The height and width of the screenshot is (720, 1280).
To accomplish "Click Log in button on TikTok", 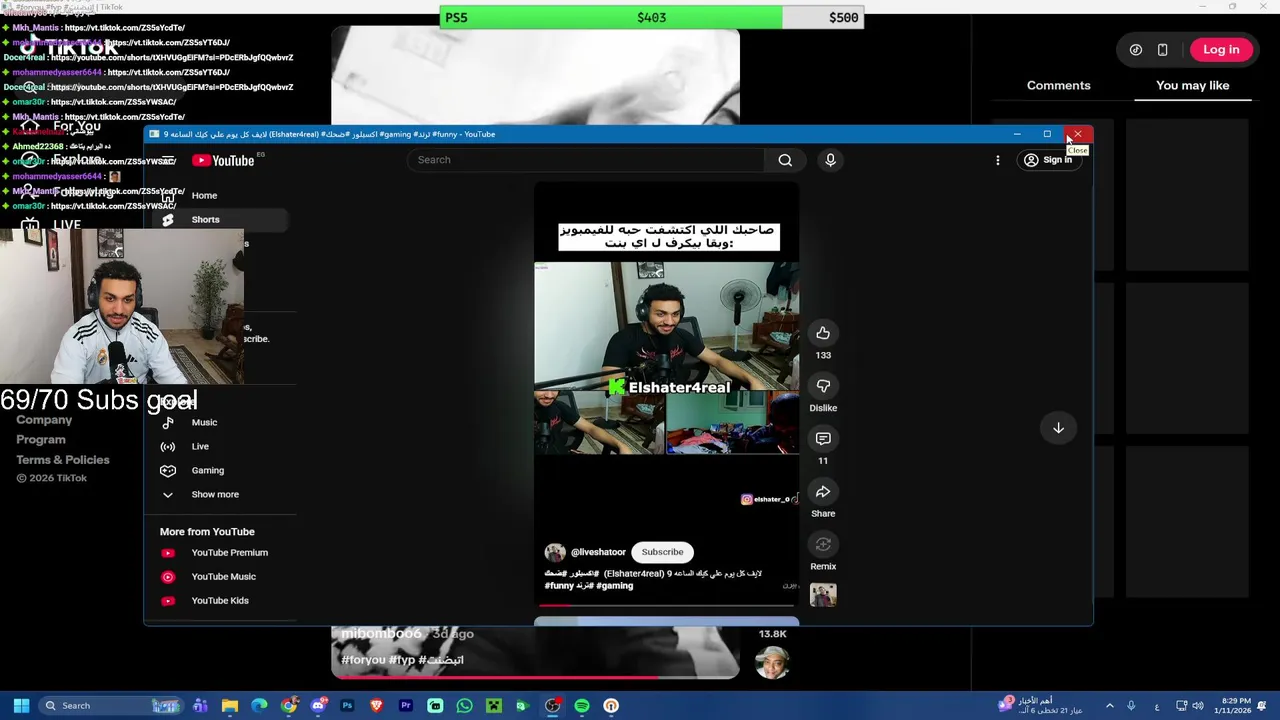I will [1221, 50].
